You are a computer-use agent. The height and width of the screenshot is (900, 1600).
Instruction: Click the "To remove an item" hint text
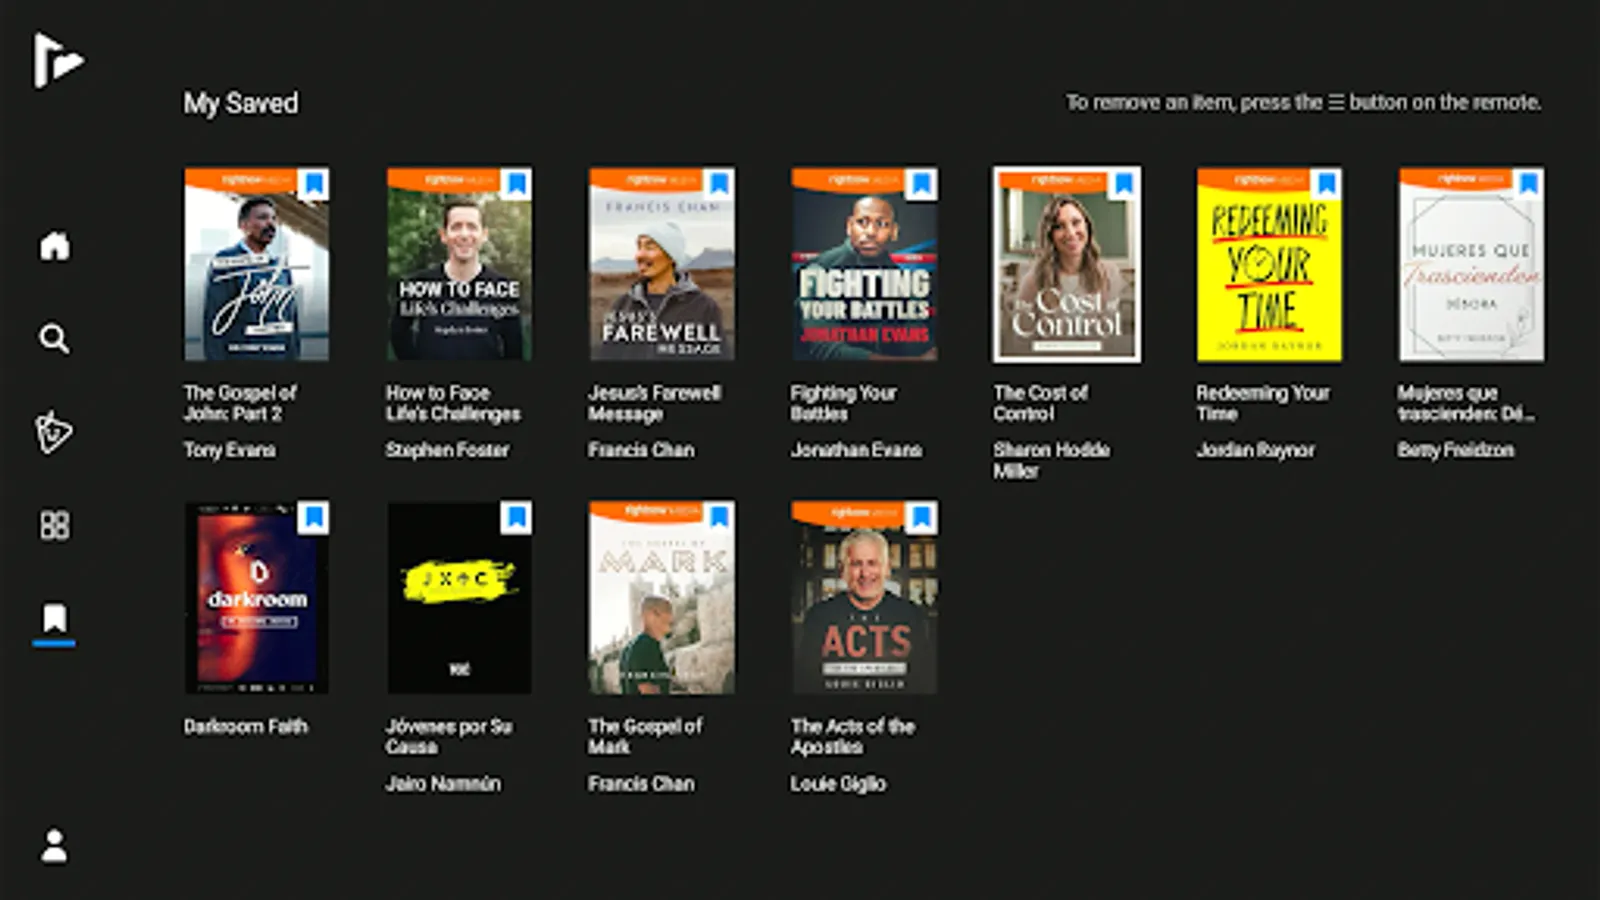tap(1303, 102)
